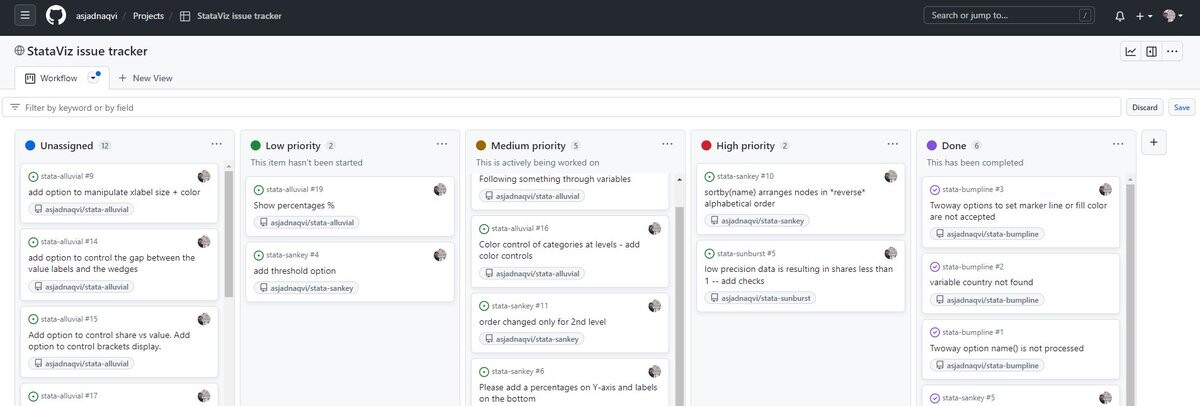Screen dimensions: 1200x406
Task: Add a New View tab
Action: [x=146, y=78]
